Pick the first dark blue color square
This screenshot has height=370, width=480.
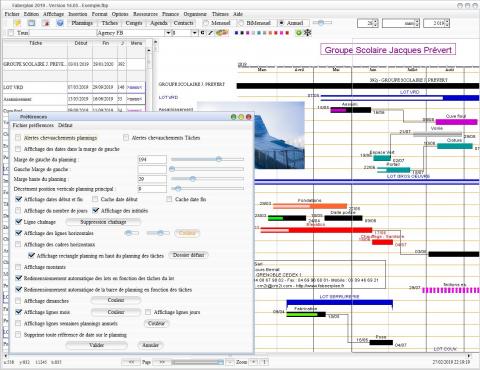click(x=237, y=33)
